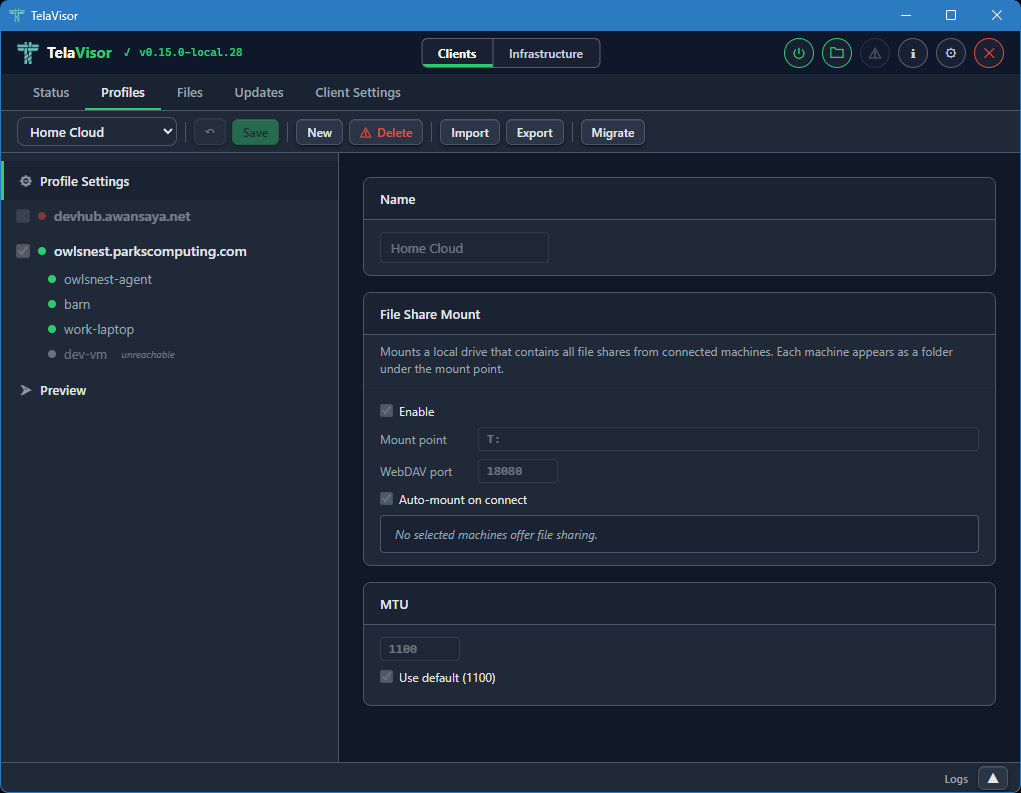Click the Delete profile button

386,132
